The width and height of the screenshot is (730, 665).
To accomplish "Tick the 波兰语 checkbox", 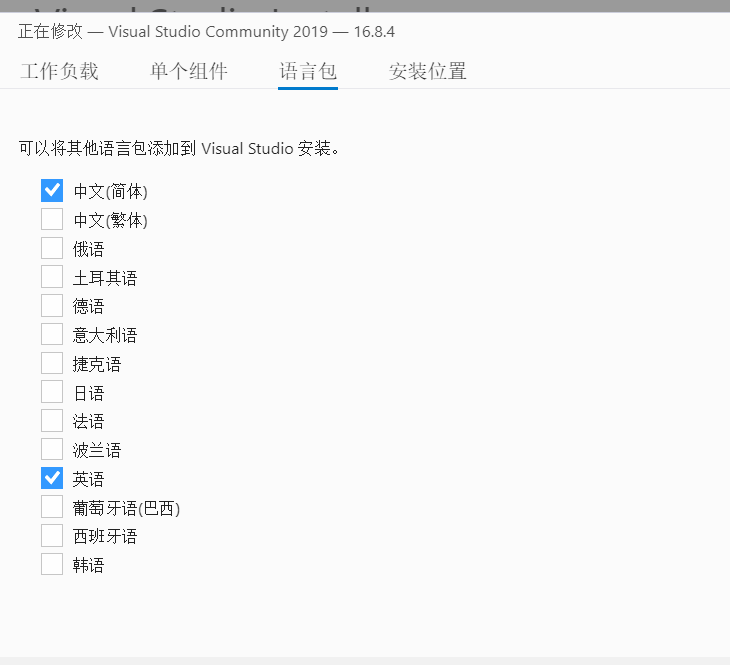I will pyautogui.click(x=52, y=449).
